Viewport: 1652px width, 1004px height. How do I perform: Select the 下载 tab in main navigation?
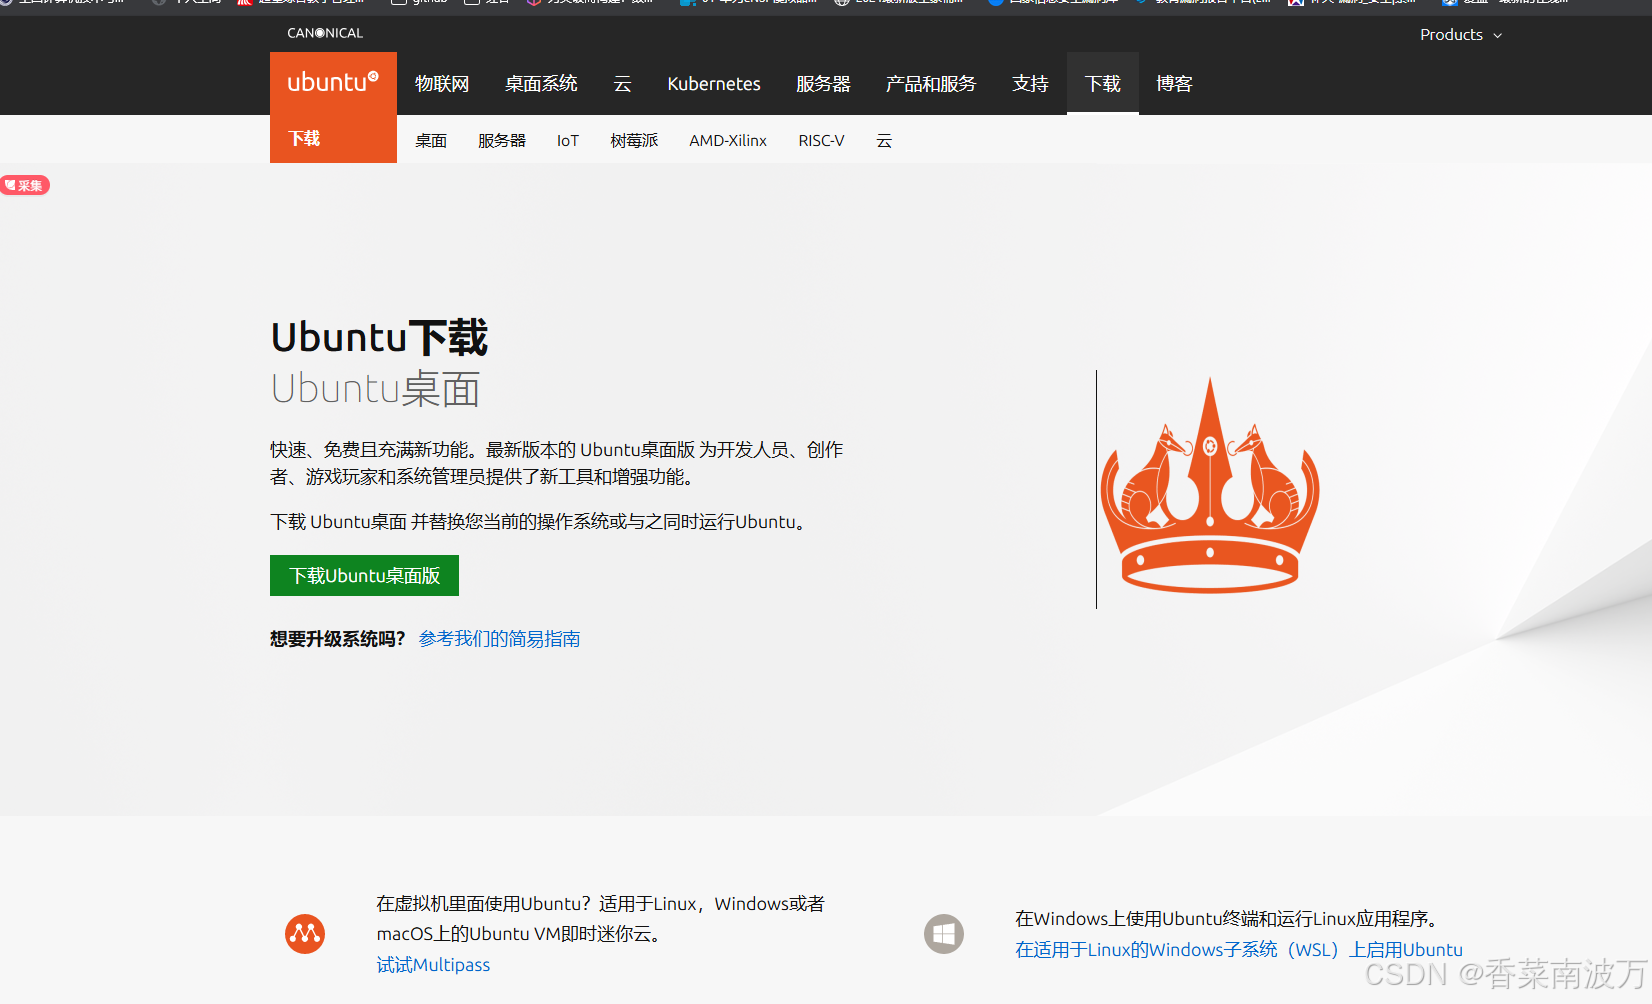pos(1103,84)
